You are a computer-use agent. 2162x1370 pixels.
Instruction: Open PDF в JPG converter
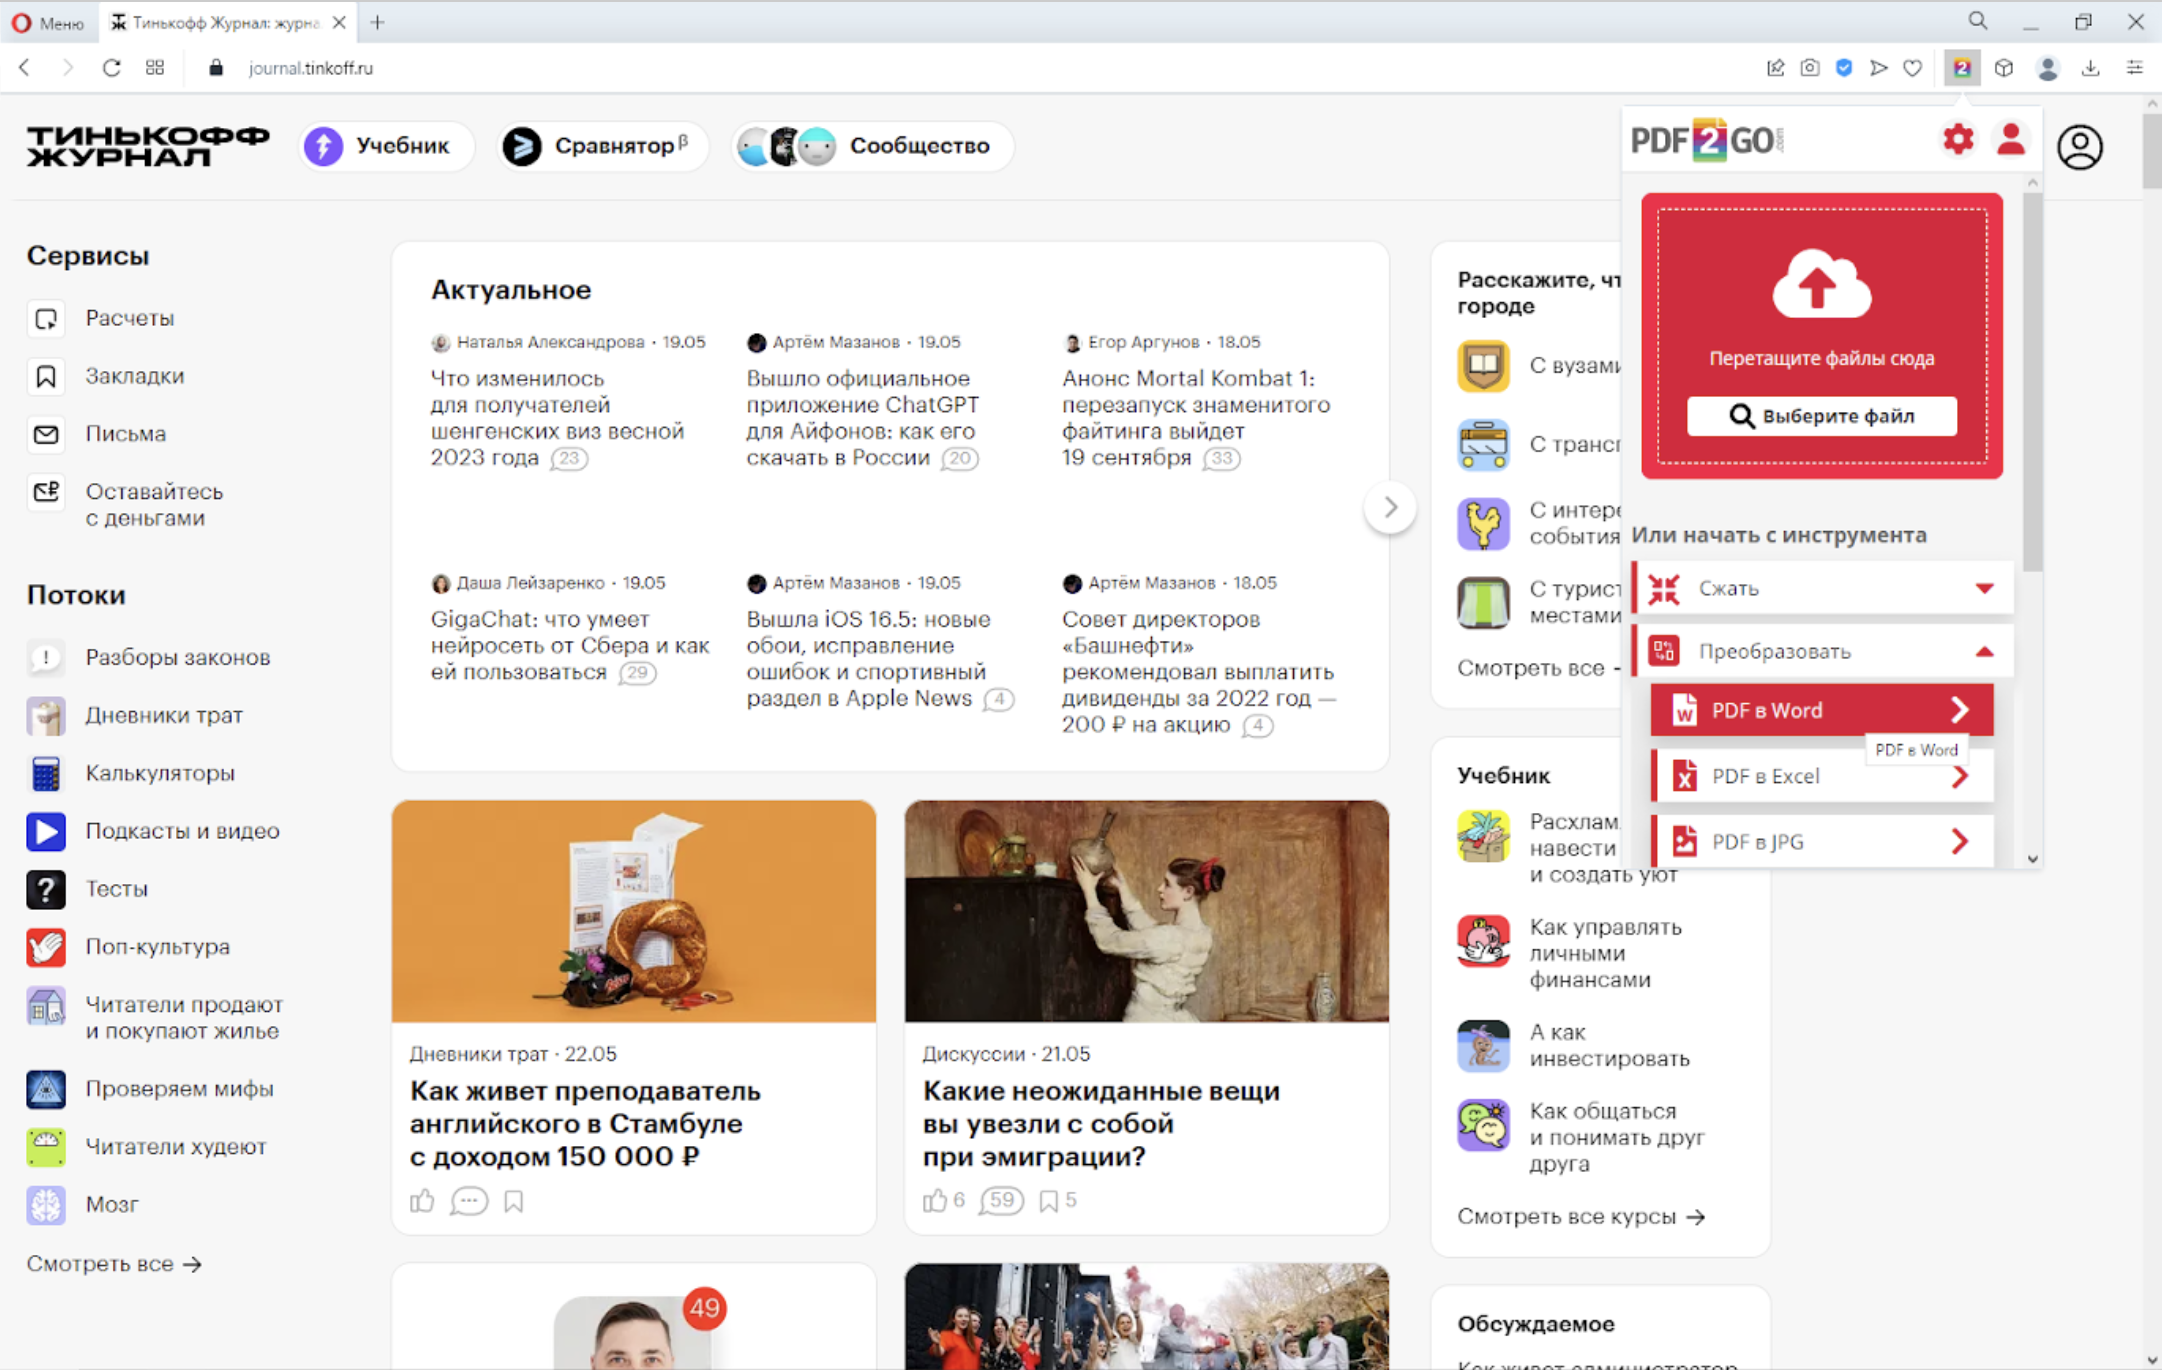[x=1821, y=842]
